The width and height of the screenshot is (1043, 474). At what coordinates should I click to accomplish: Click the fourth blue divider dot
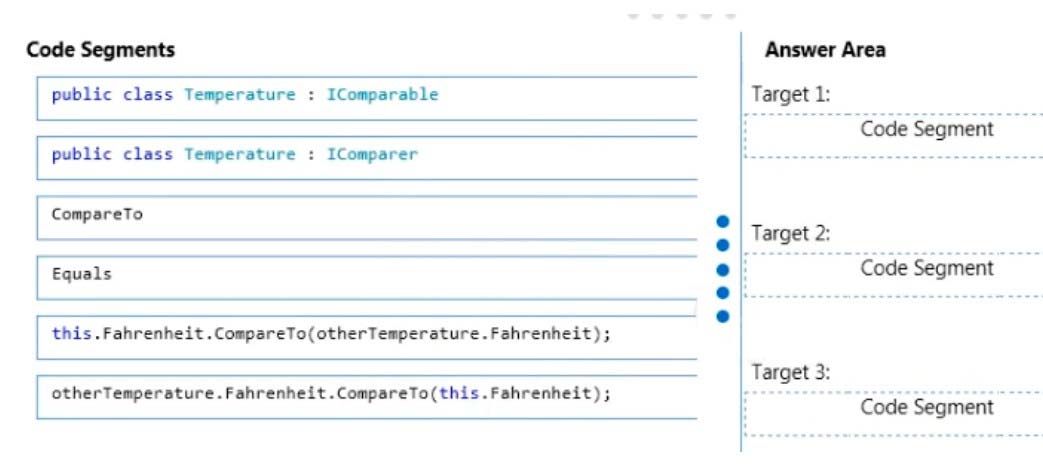[x=723, y=293]
